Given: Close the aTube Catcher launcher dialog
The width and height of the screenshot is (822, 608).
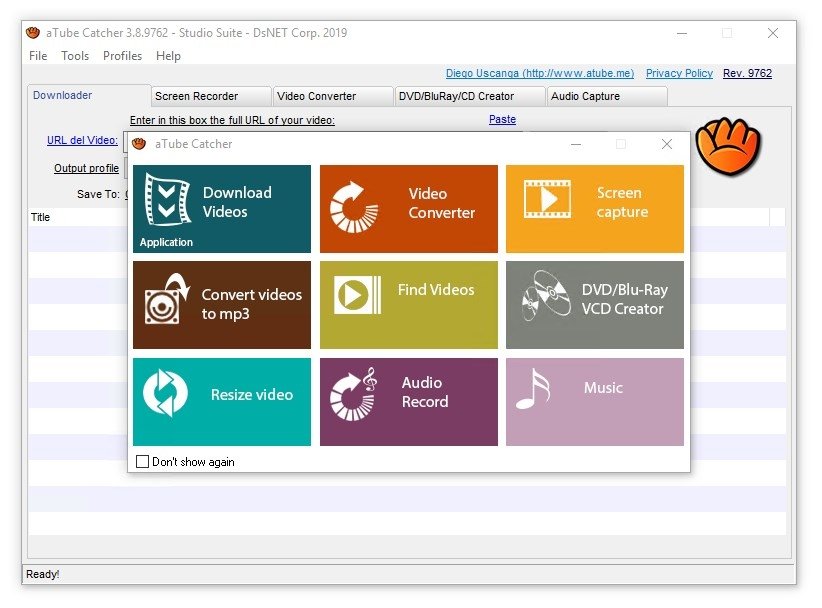Looking at the screenshot, I should tap(667, 144).
